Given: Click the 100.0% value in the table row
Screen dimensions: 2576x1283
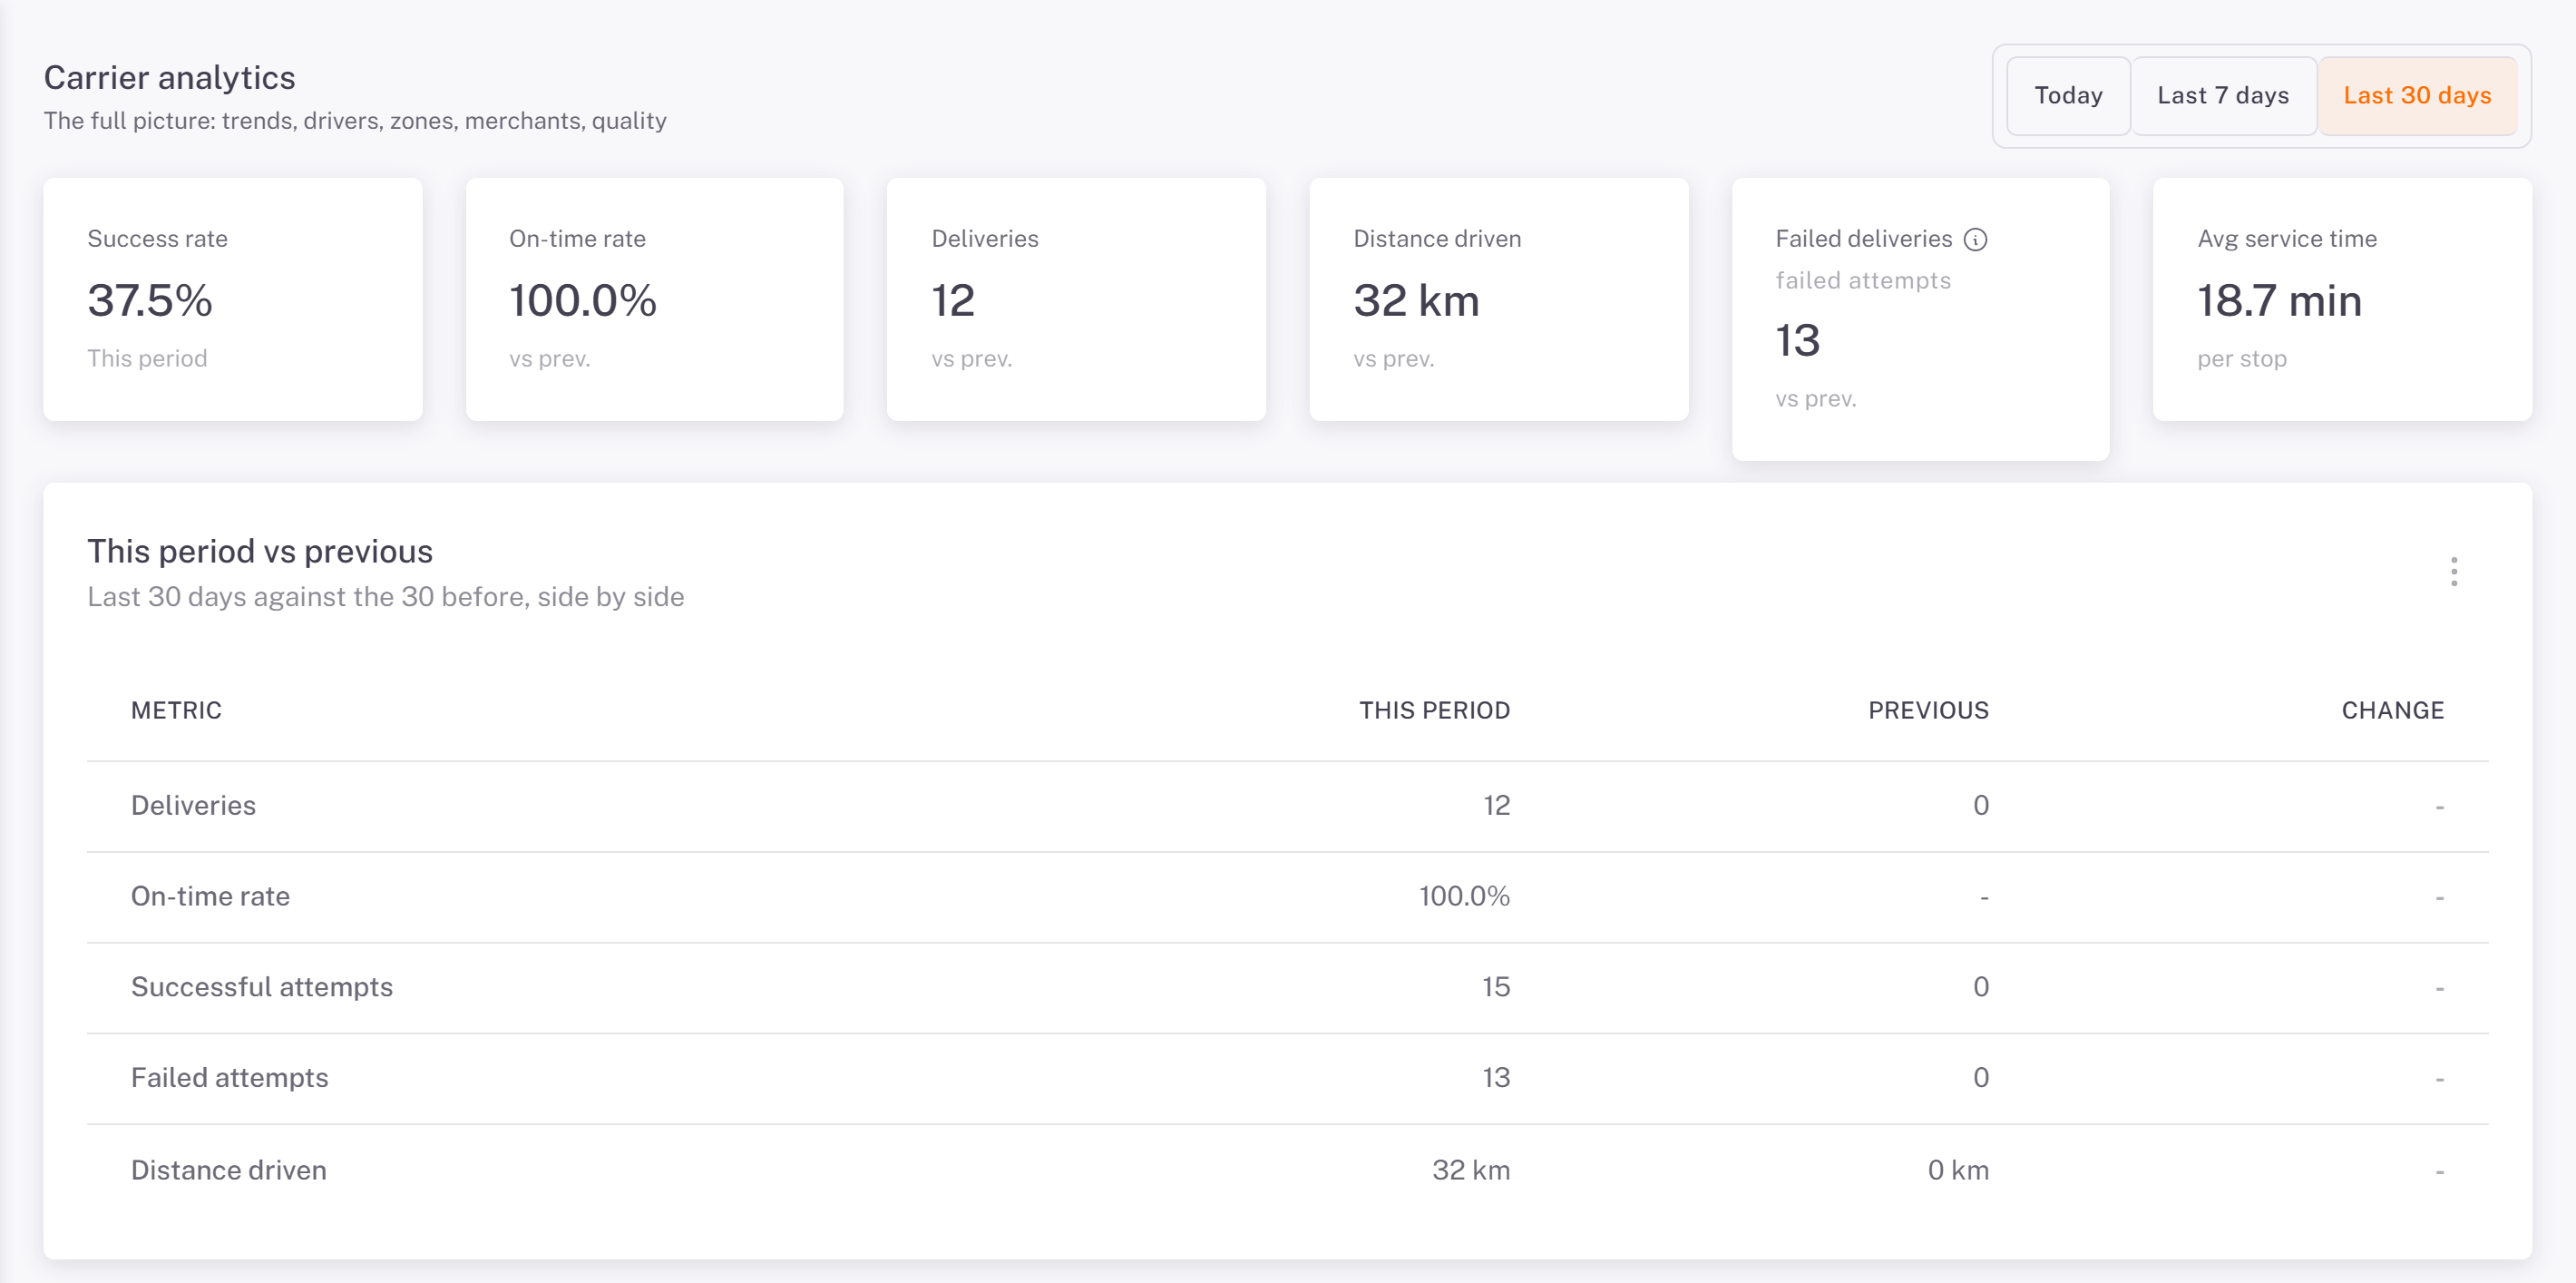Looking at the screenshot, I should point(1464,896).
